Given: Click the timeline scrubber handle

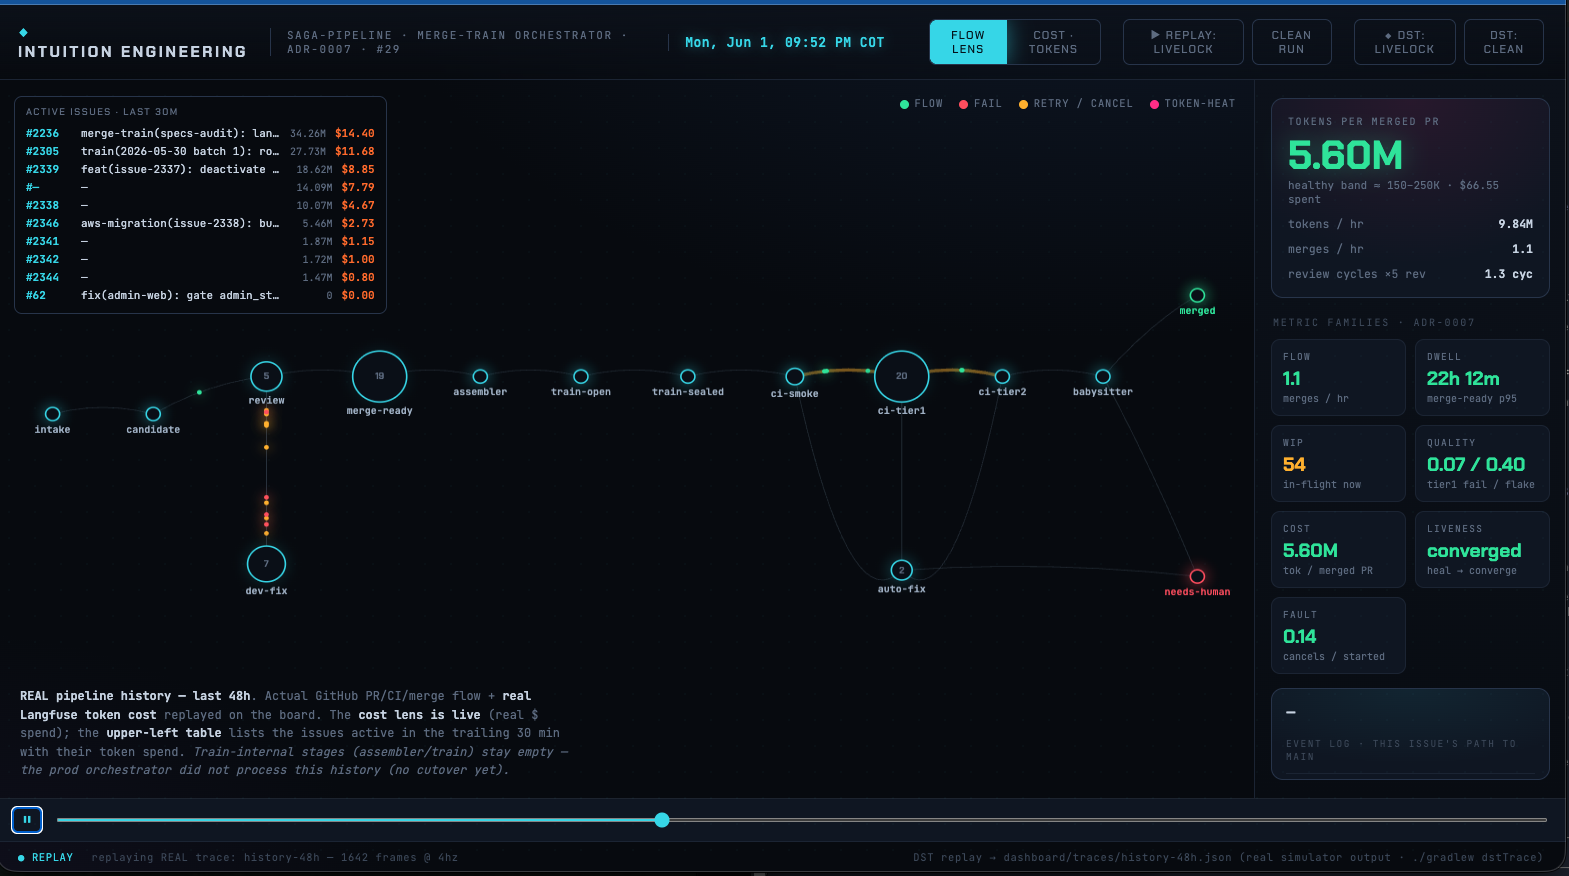Looking at the screenshot, I should coord(662,820).
